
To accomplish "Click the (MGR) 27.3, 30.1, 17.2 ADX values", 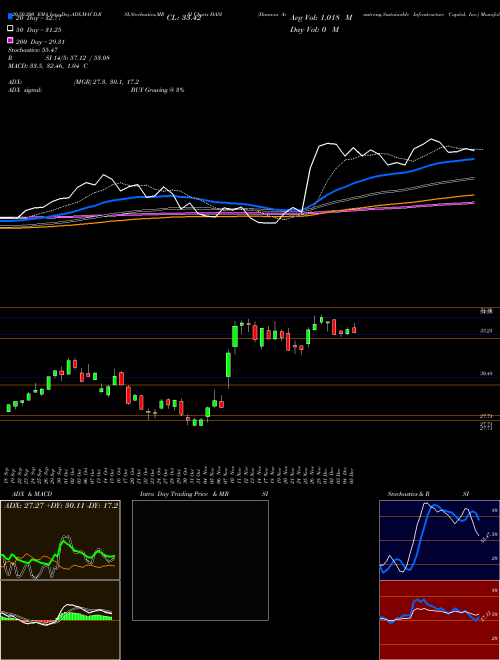I will pos(106,82).
